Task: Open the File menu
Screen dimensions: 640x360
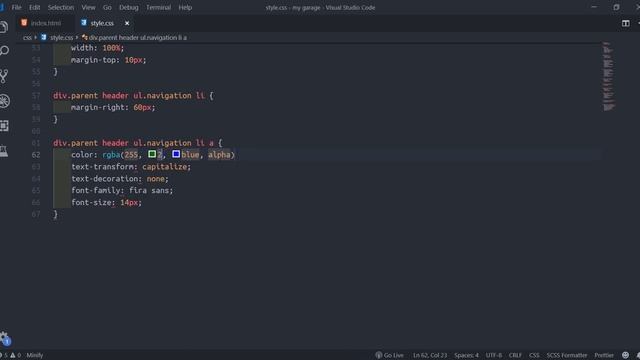Action: (x=17, y=7)
